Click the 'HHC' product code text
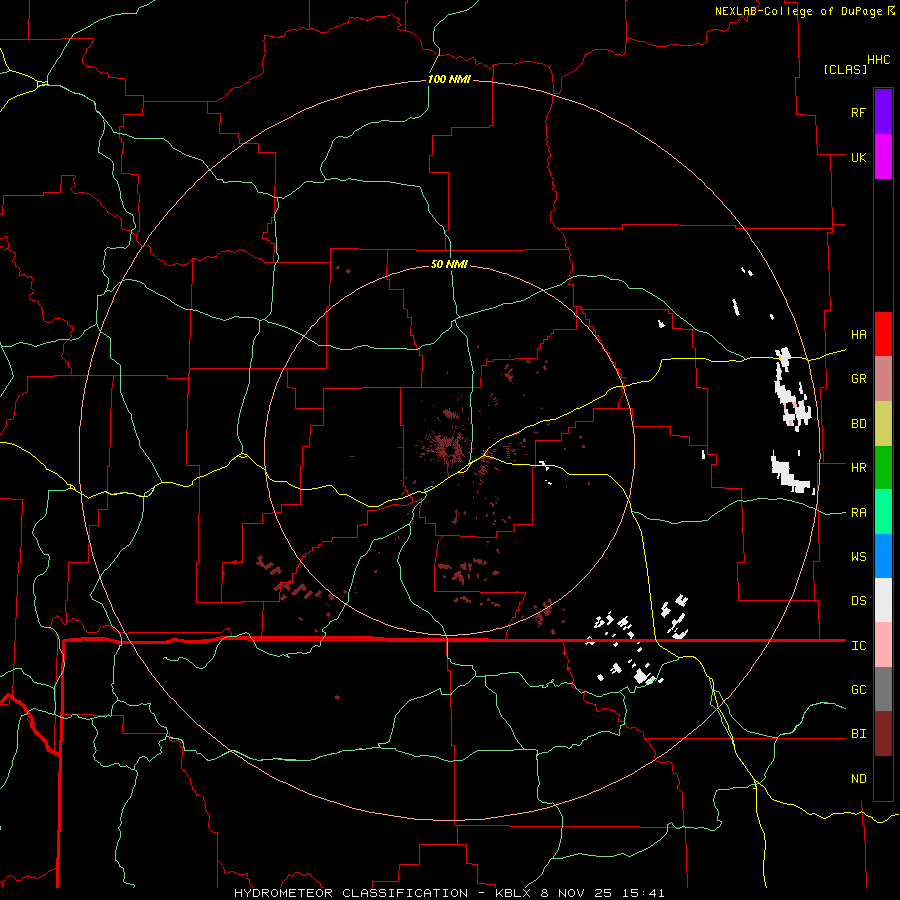This screenshot has width=900, height=900. (x=878, y=60)
